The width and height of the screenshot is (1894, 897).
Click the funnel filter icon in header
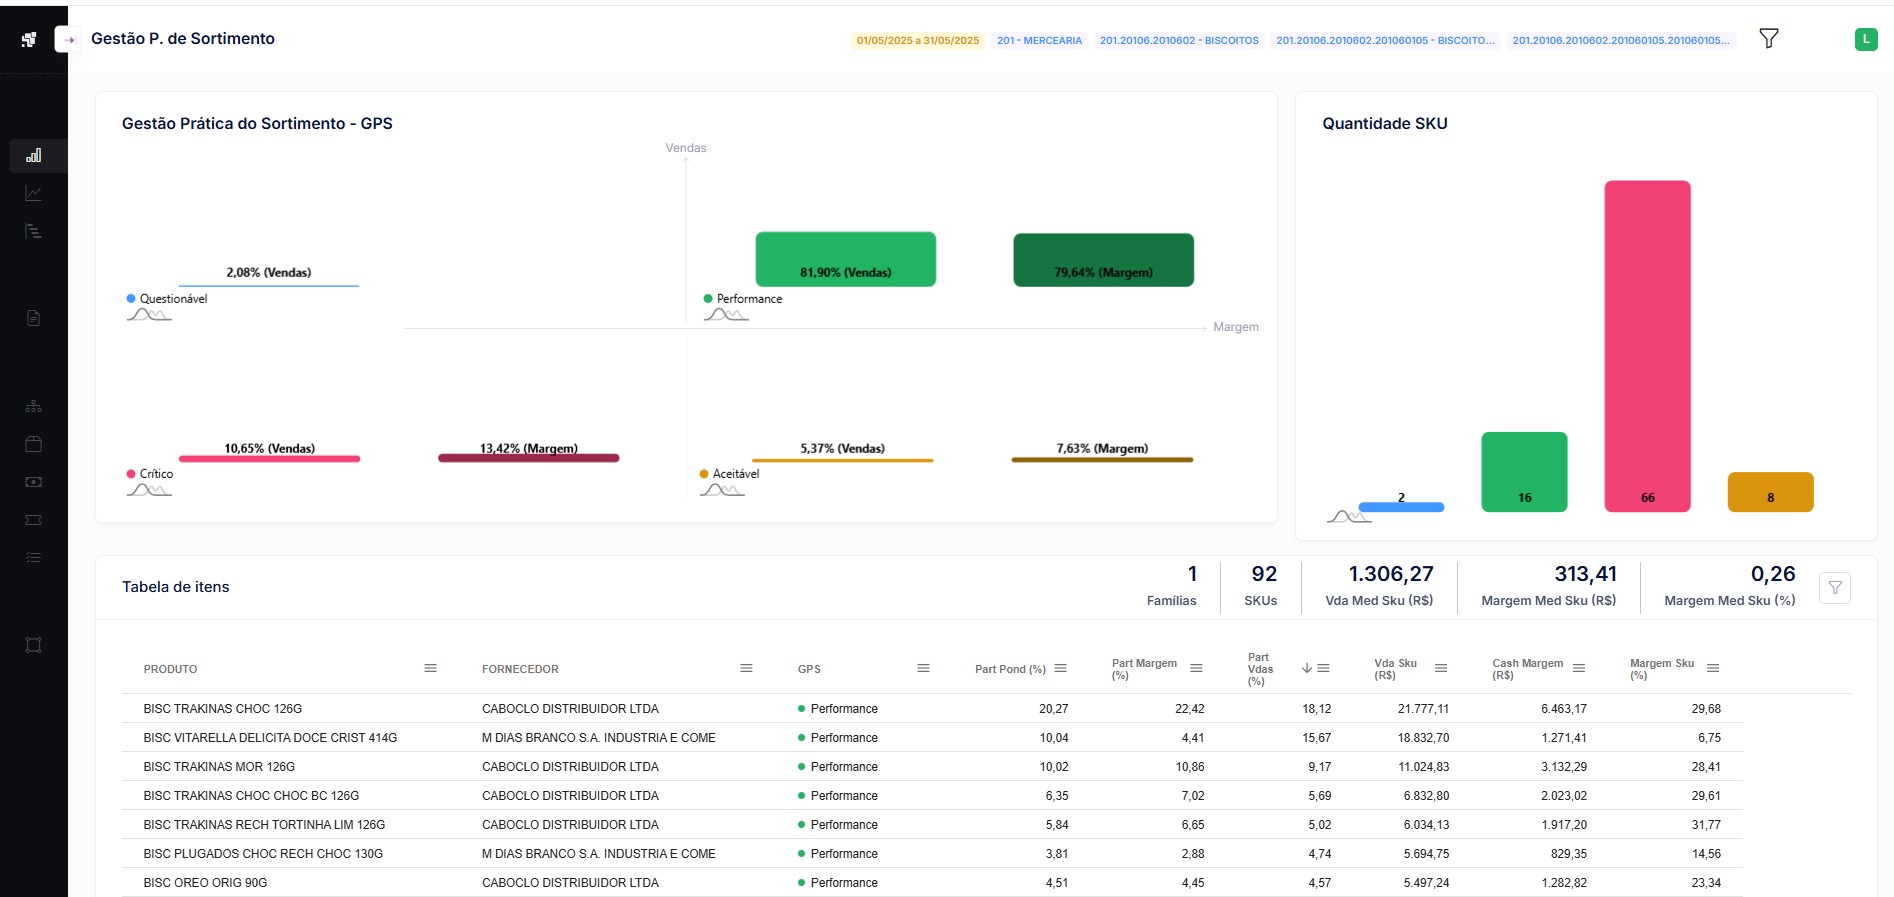click(1768, 39)
